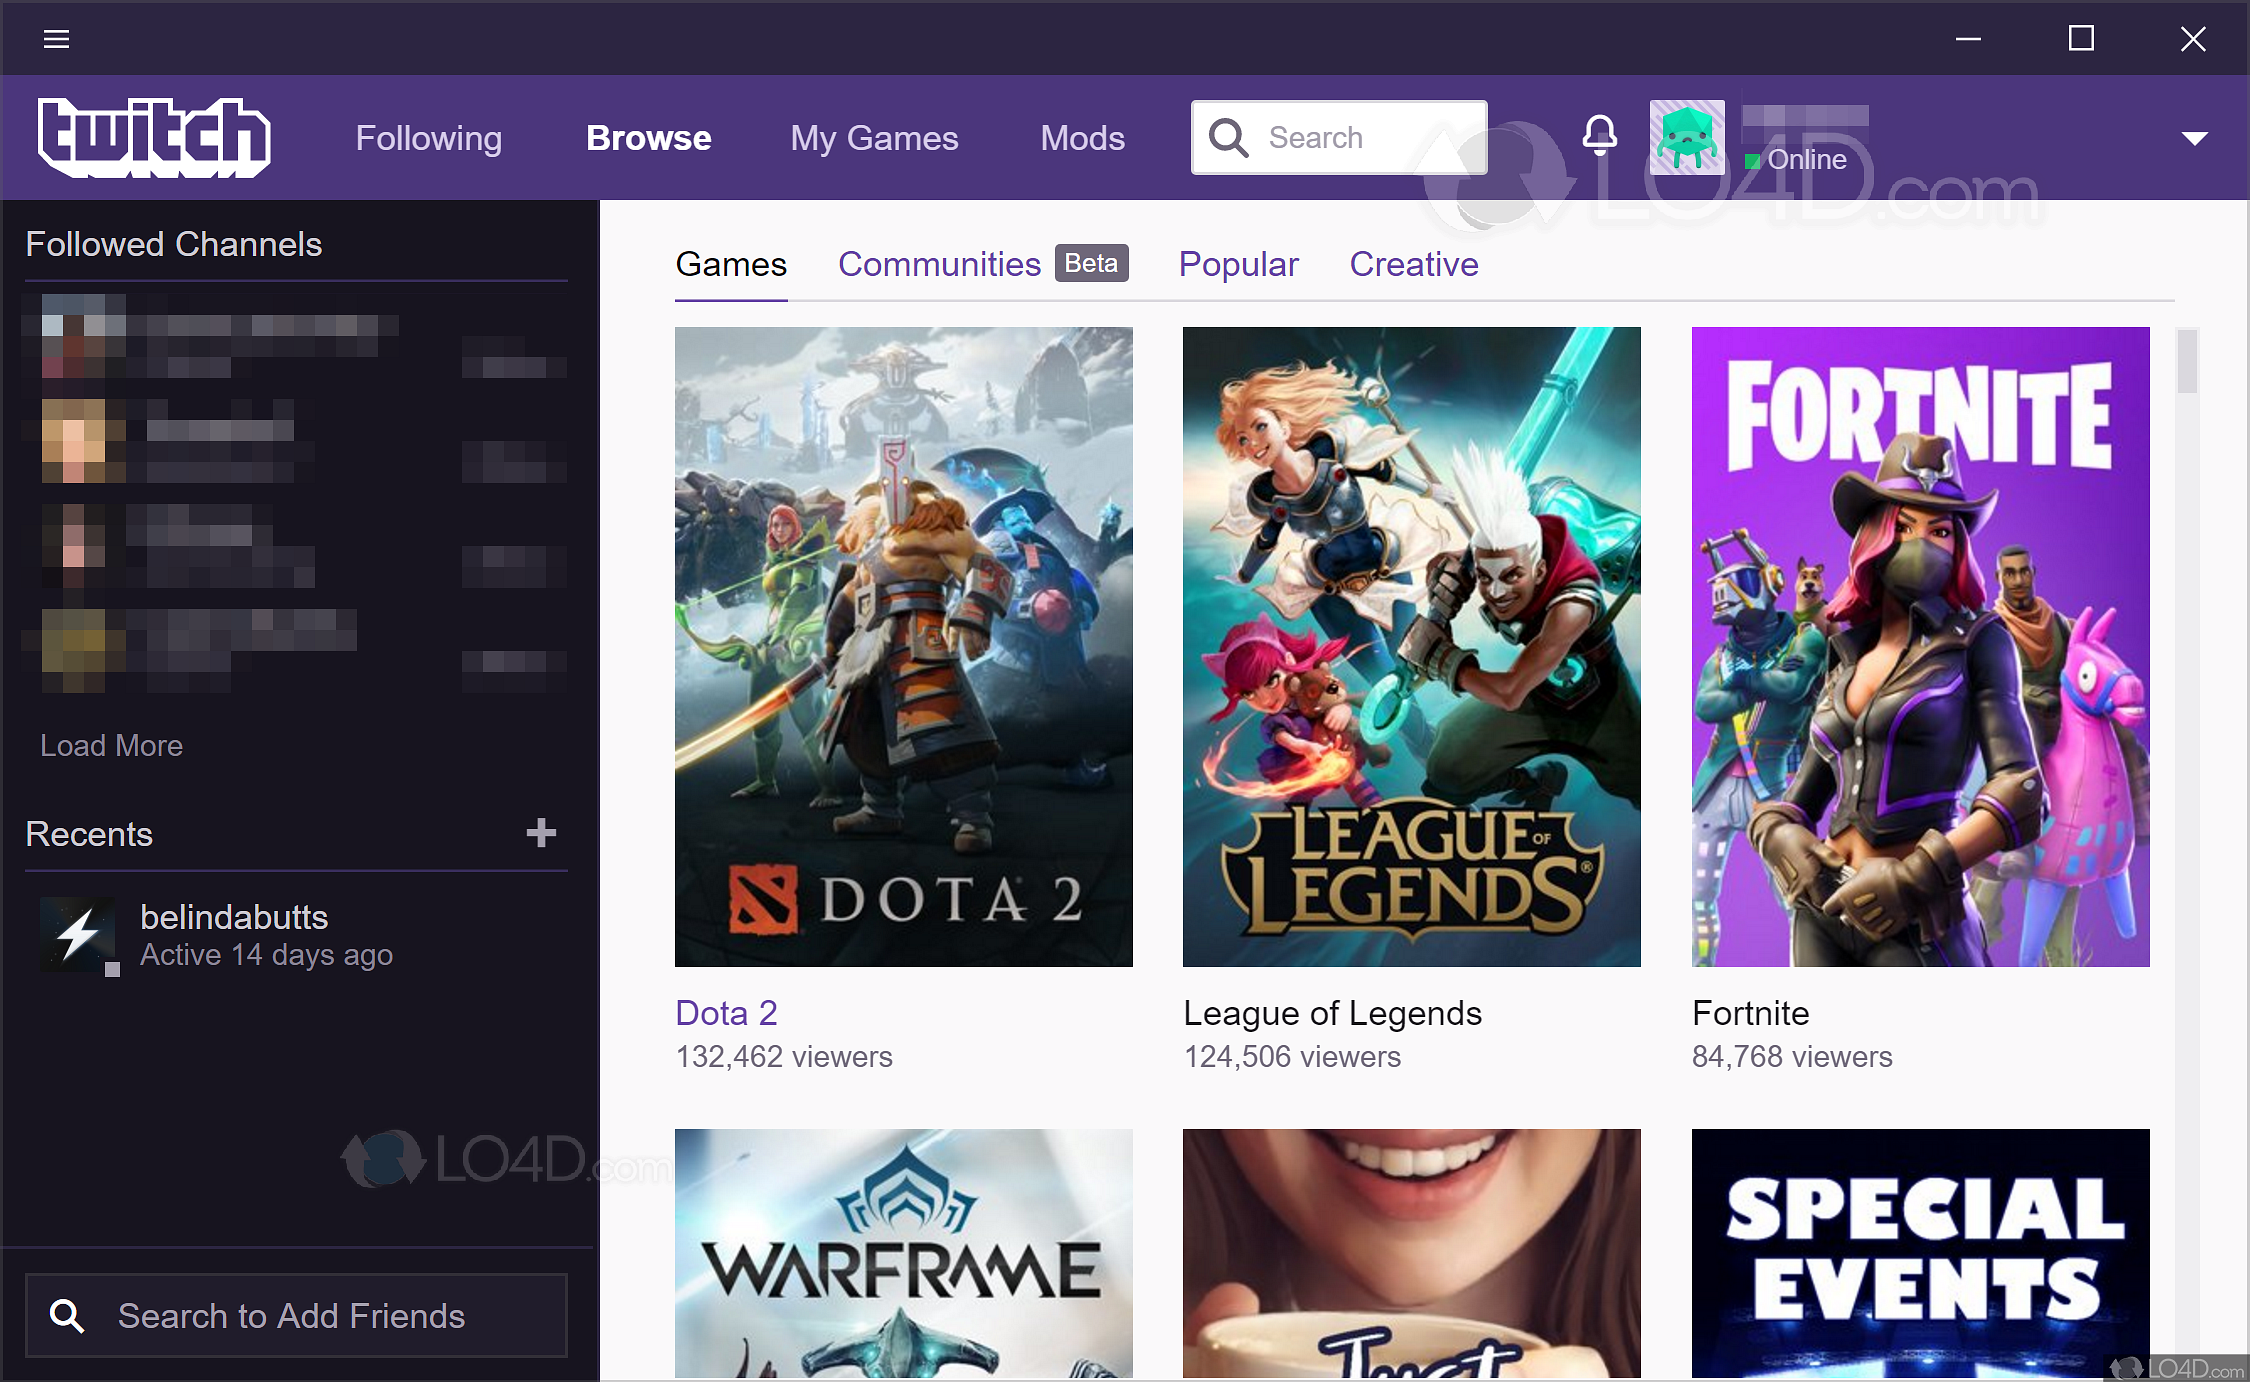Open the hamburger menu icon
Screen dimensions: 2250x1382
[56, 39]
